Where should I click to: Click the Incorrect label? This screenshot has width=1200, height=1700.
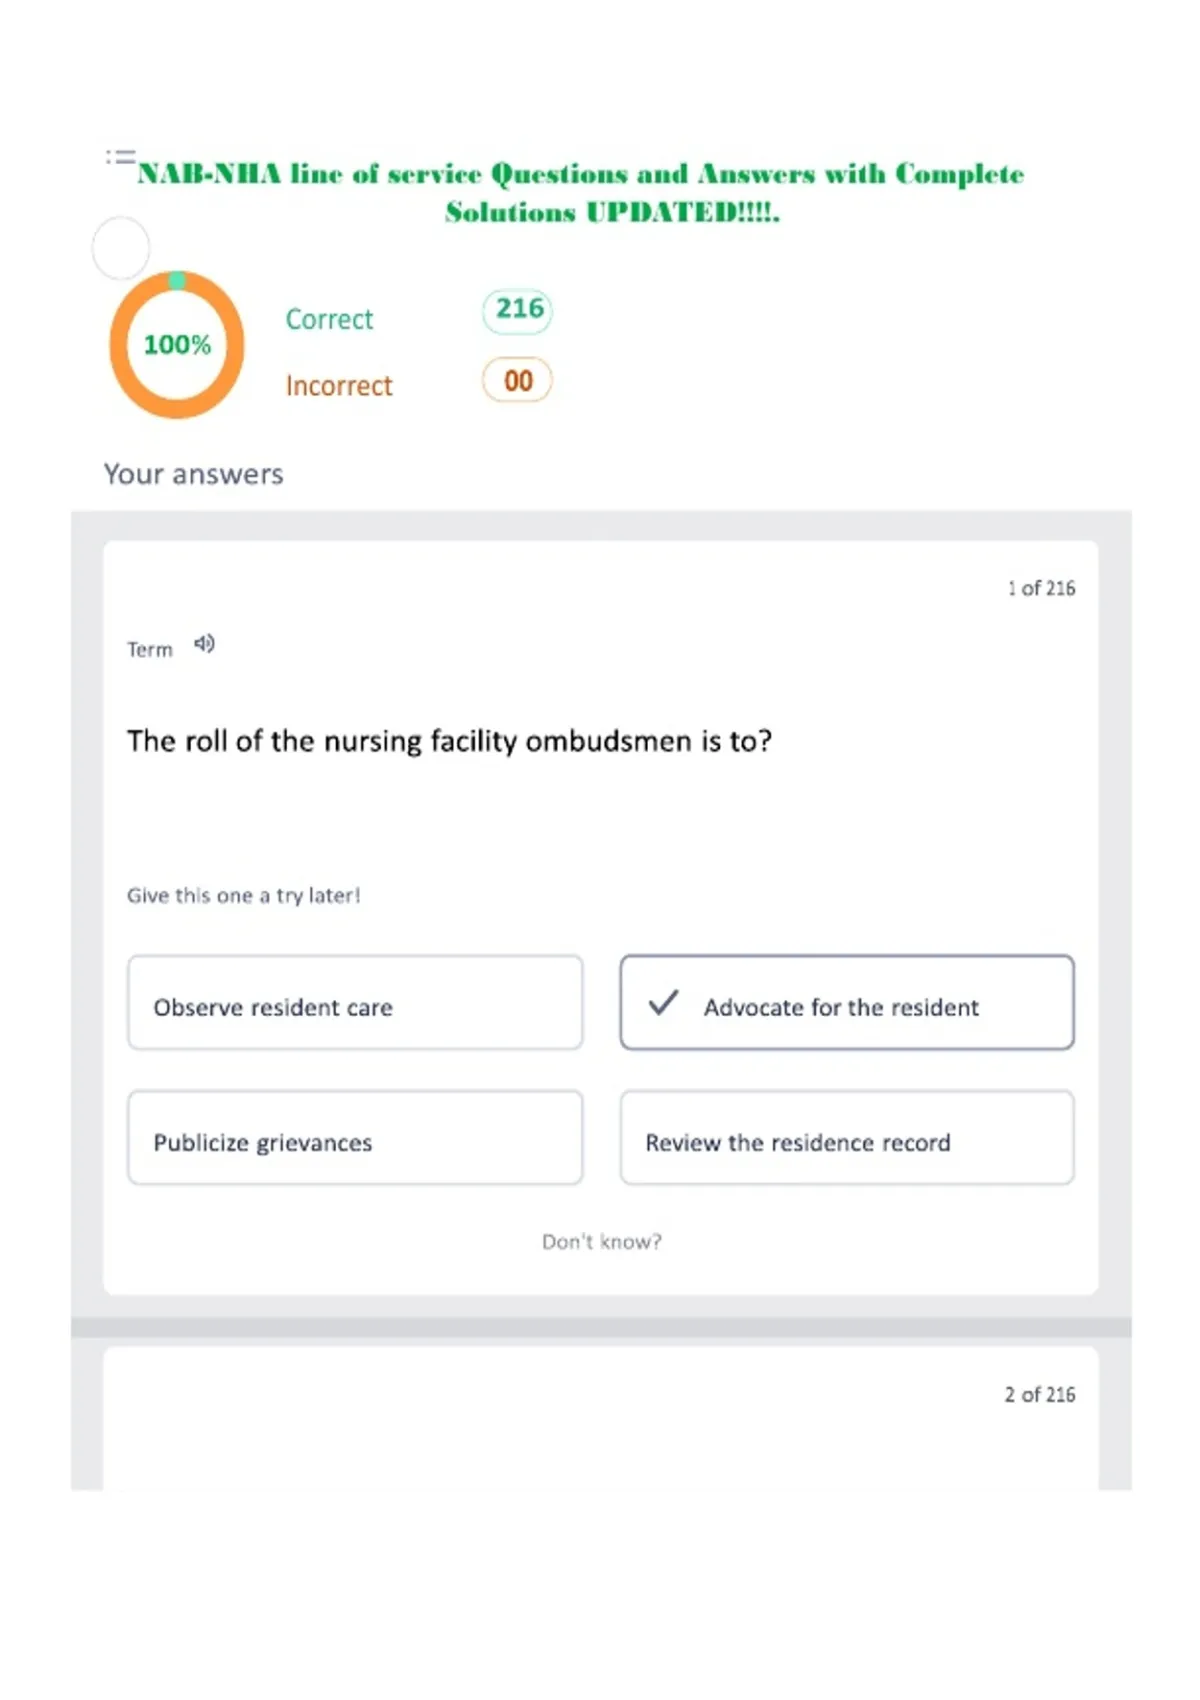339,386
